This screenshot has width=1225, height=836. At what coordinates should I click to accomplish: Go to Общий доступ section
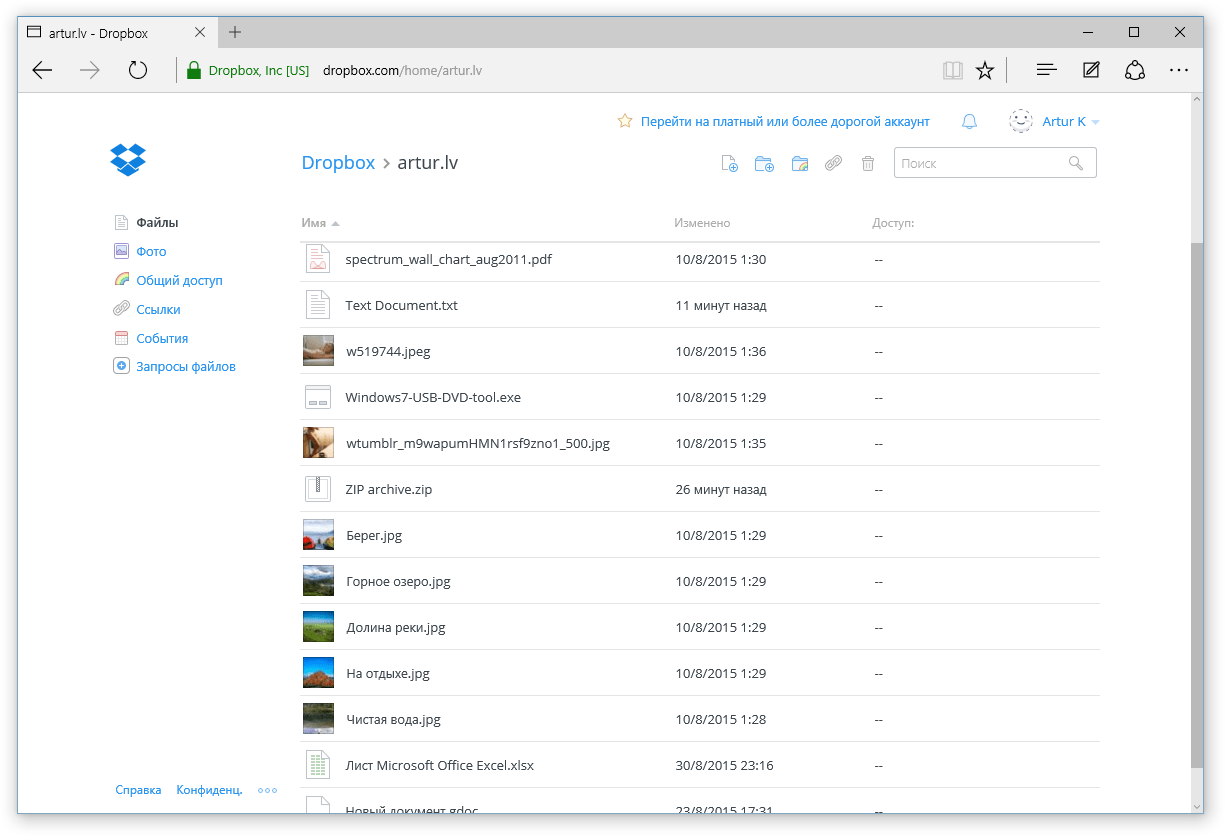179,281
